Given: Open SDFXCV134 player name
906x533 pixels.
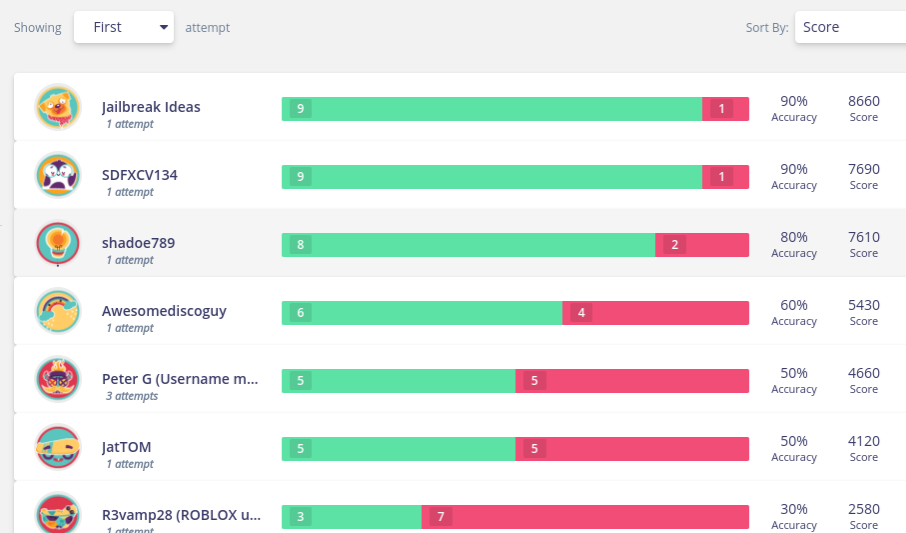Looking at the screenshot, I should (140, 175).
